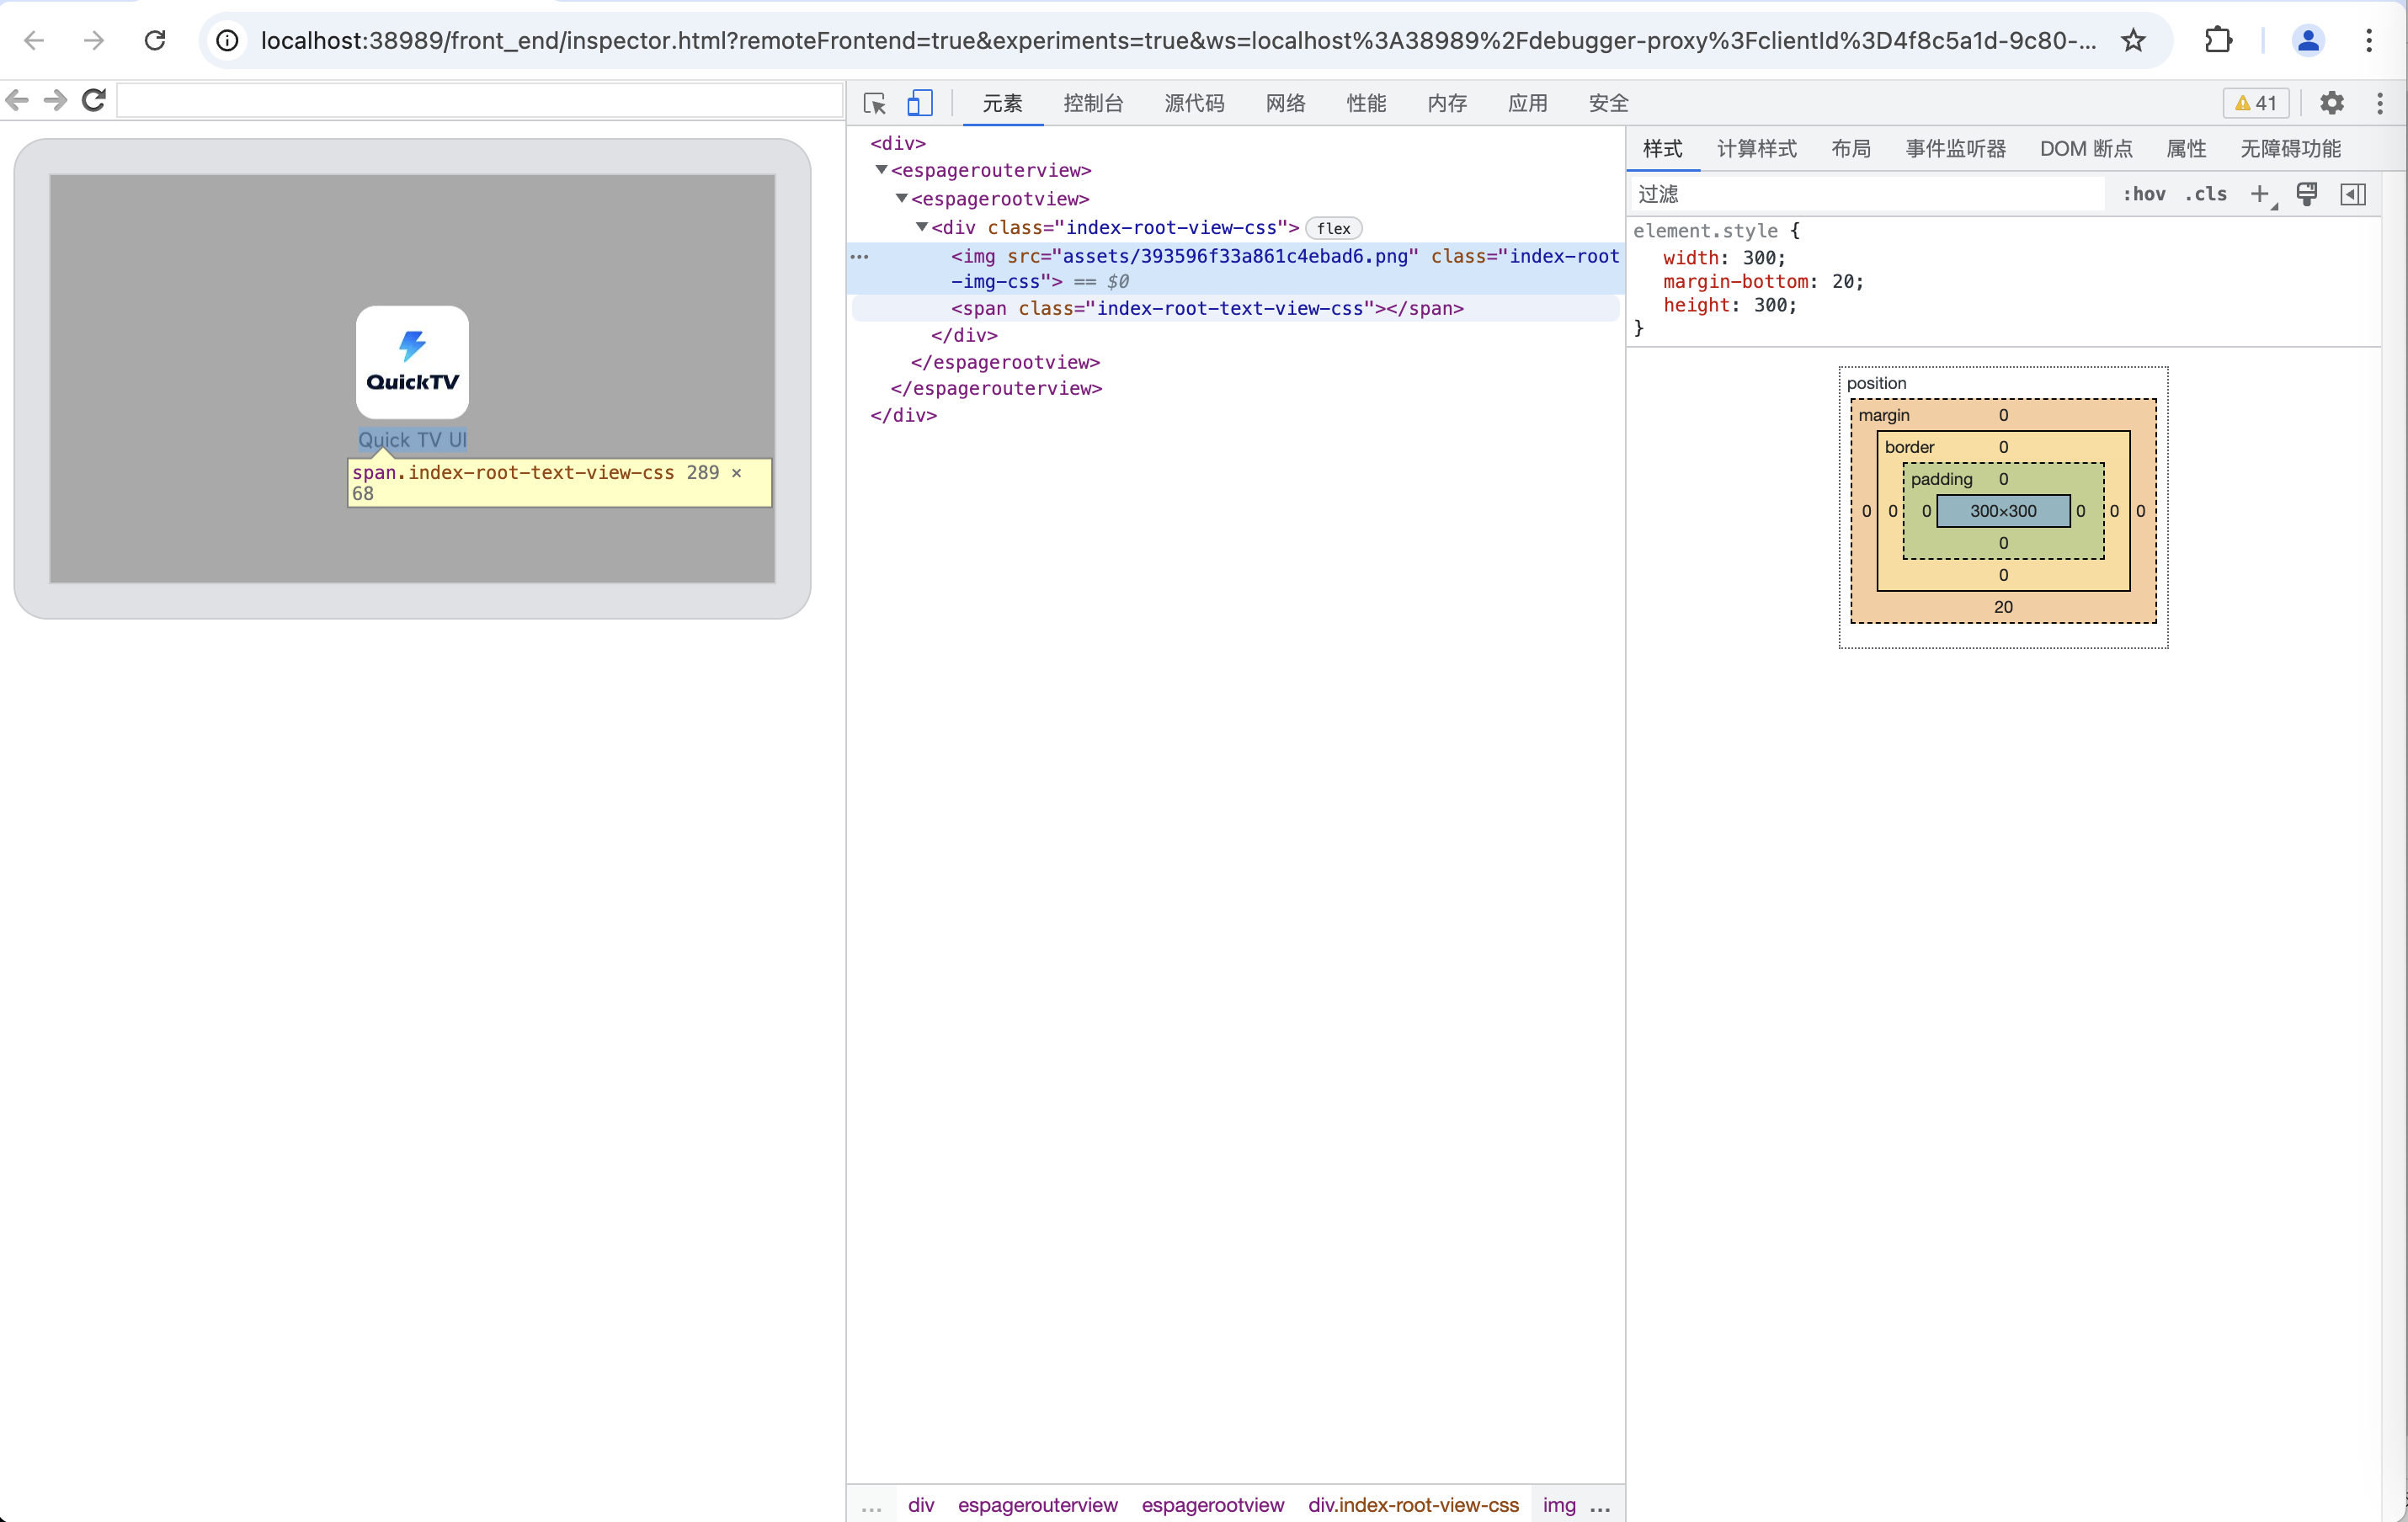The width and height of the screenshot is (2408, 1522).
Task: Switch to the 控制台 tab
Action: point(1093,103)
